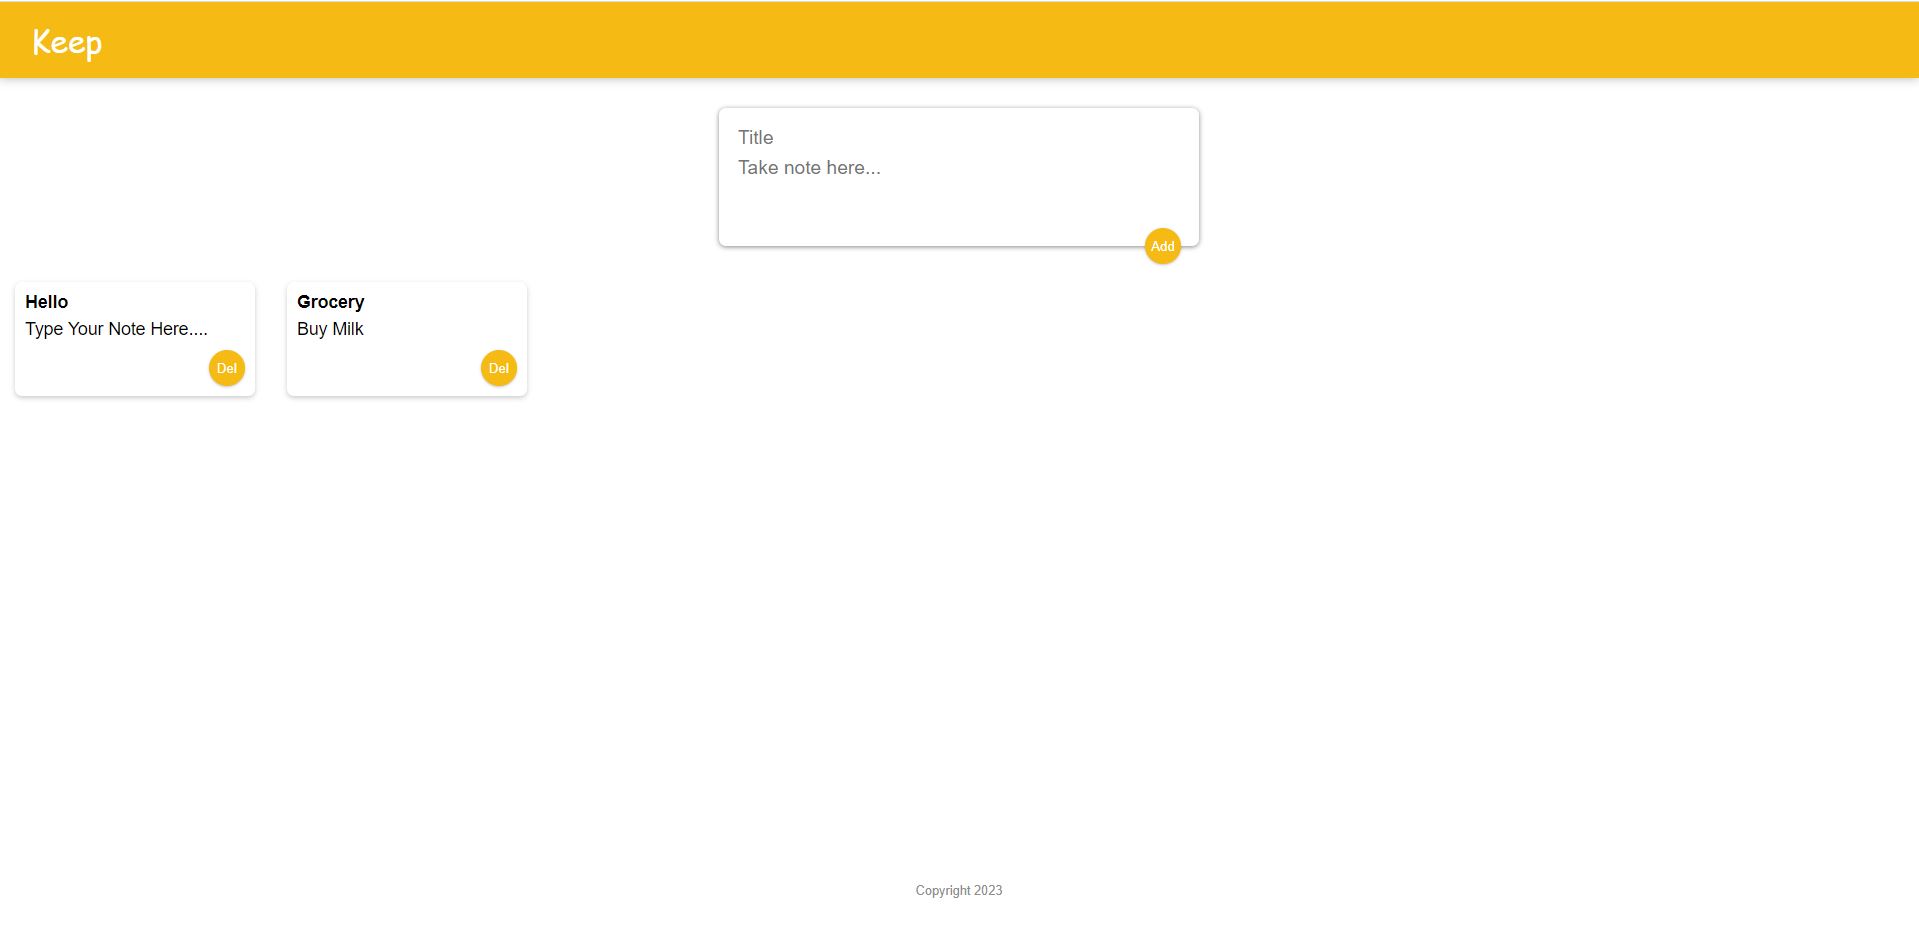Click the Keep logo in header

pos(67,42)
